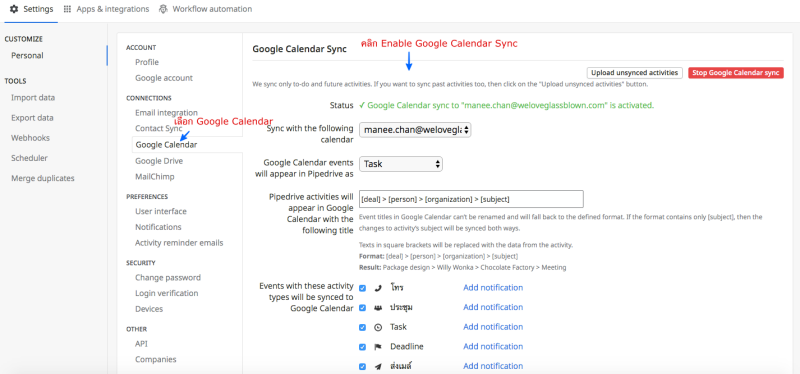Viewport: 800px width, 374px height.
Task: Open API settings
Action: point(141,344)
